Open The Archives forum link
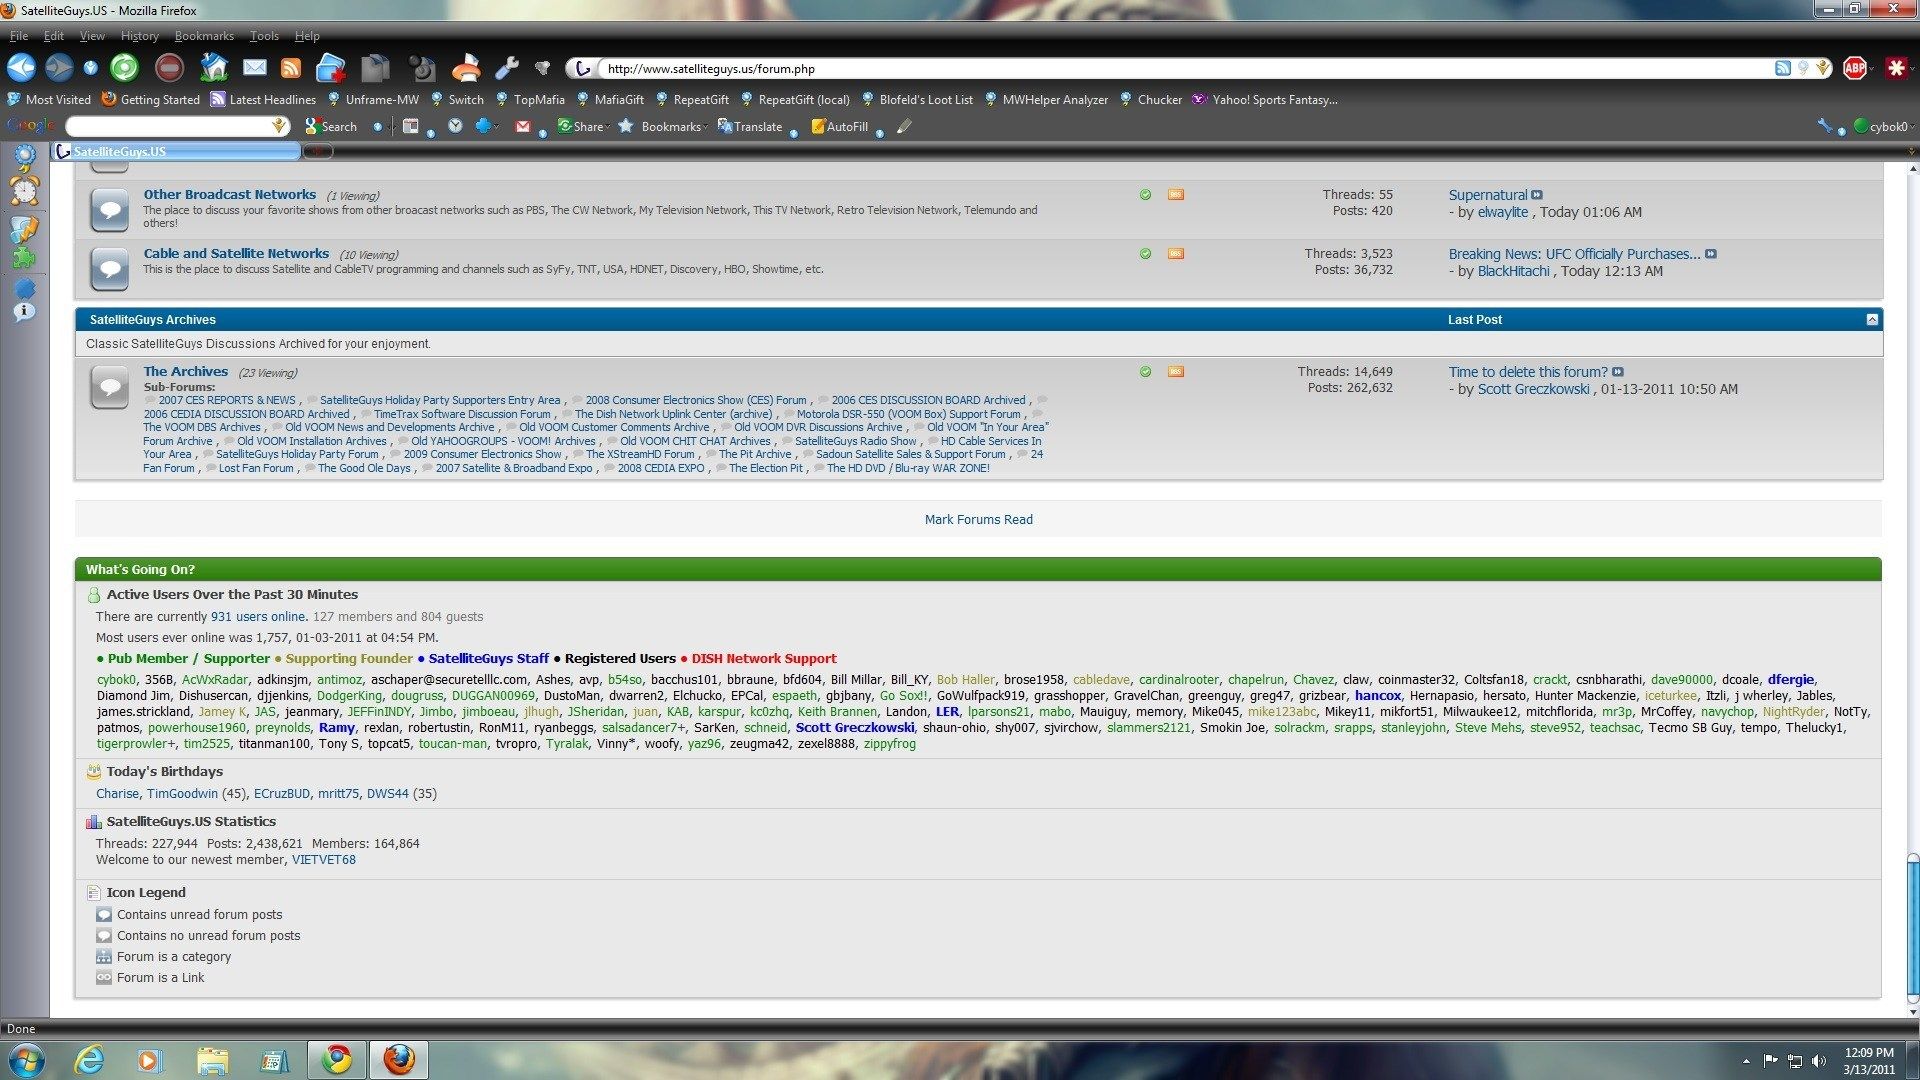The width and height of the screenshot is (1920, 1080). click(185, 371)
